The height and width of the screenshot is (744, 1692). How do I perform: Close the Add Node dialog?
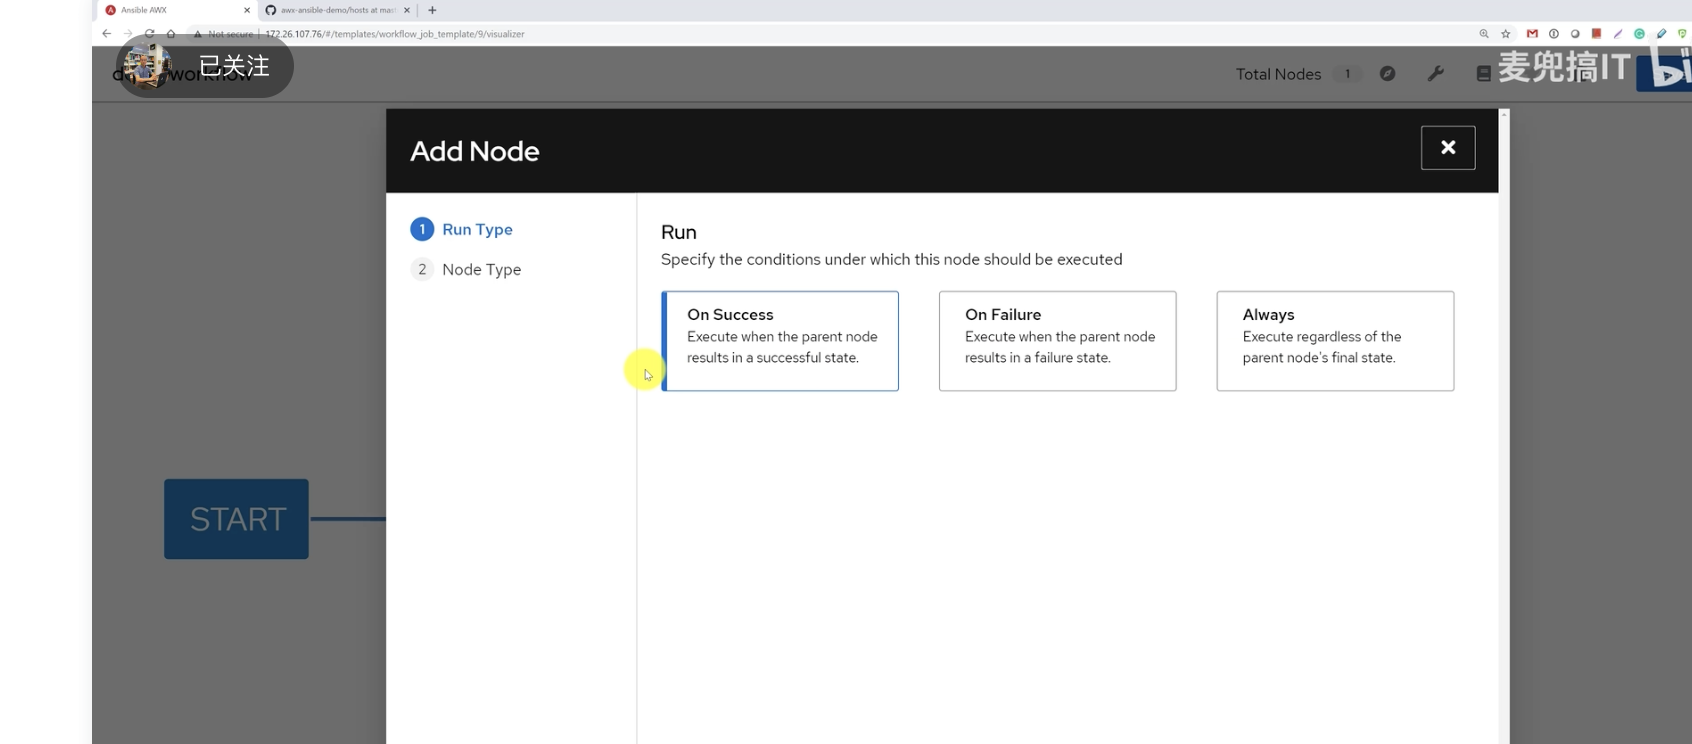point(1447,148)
